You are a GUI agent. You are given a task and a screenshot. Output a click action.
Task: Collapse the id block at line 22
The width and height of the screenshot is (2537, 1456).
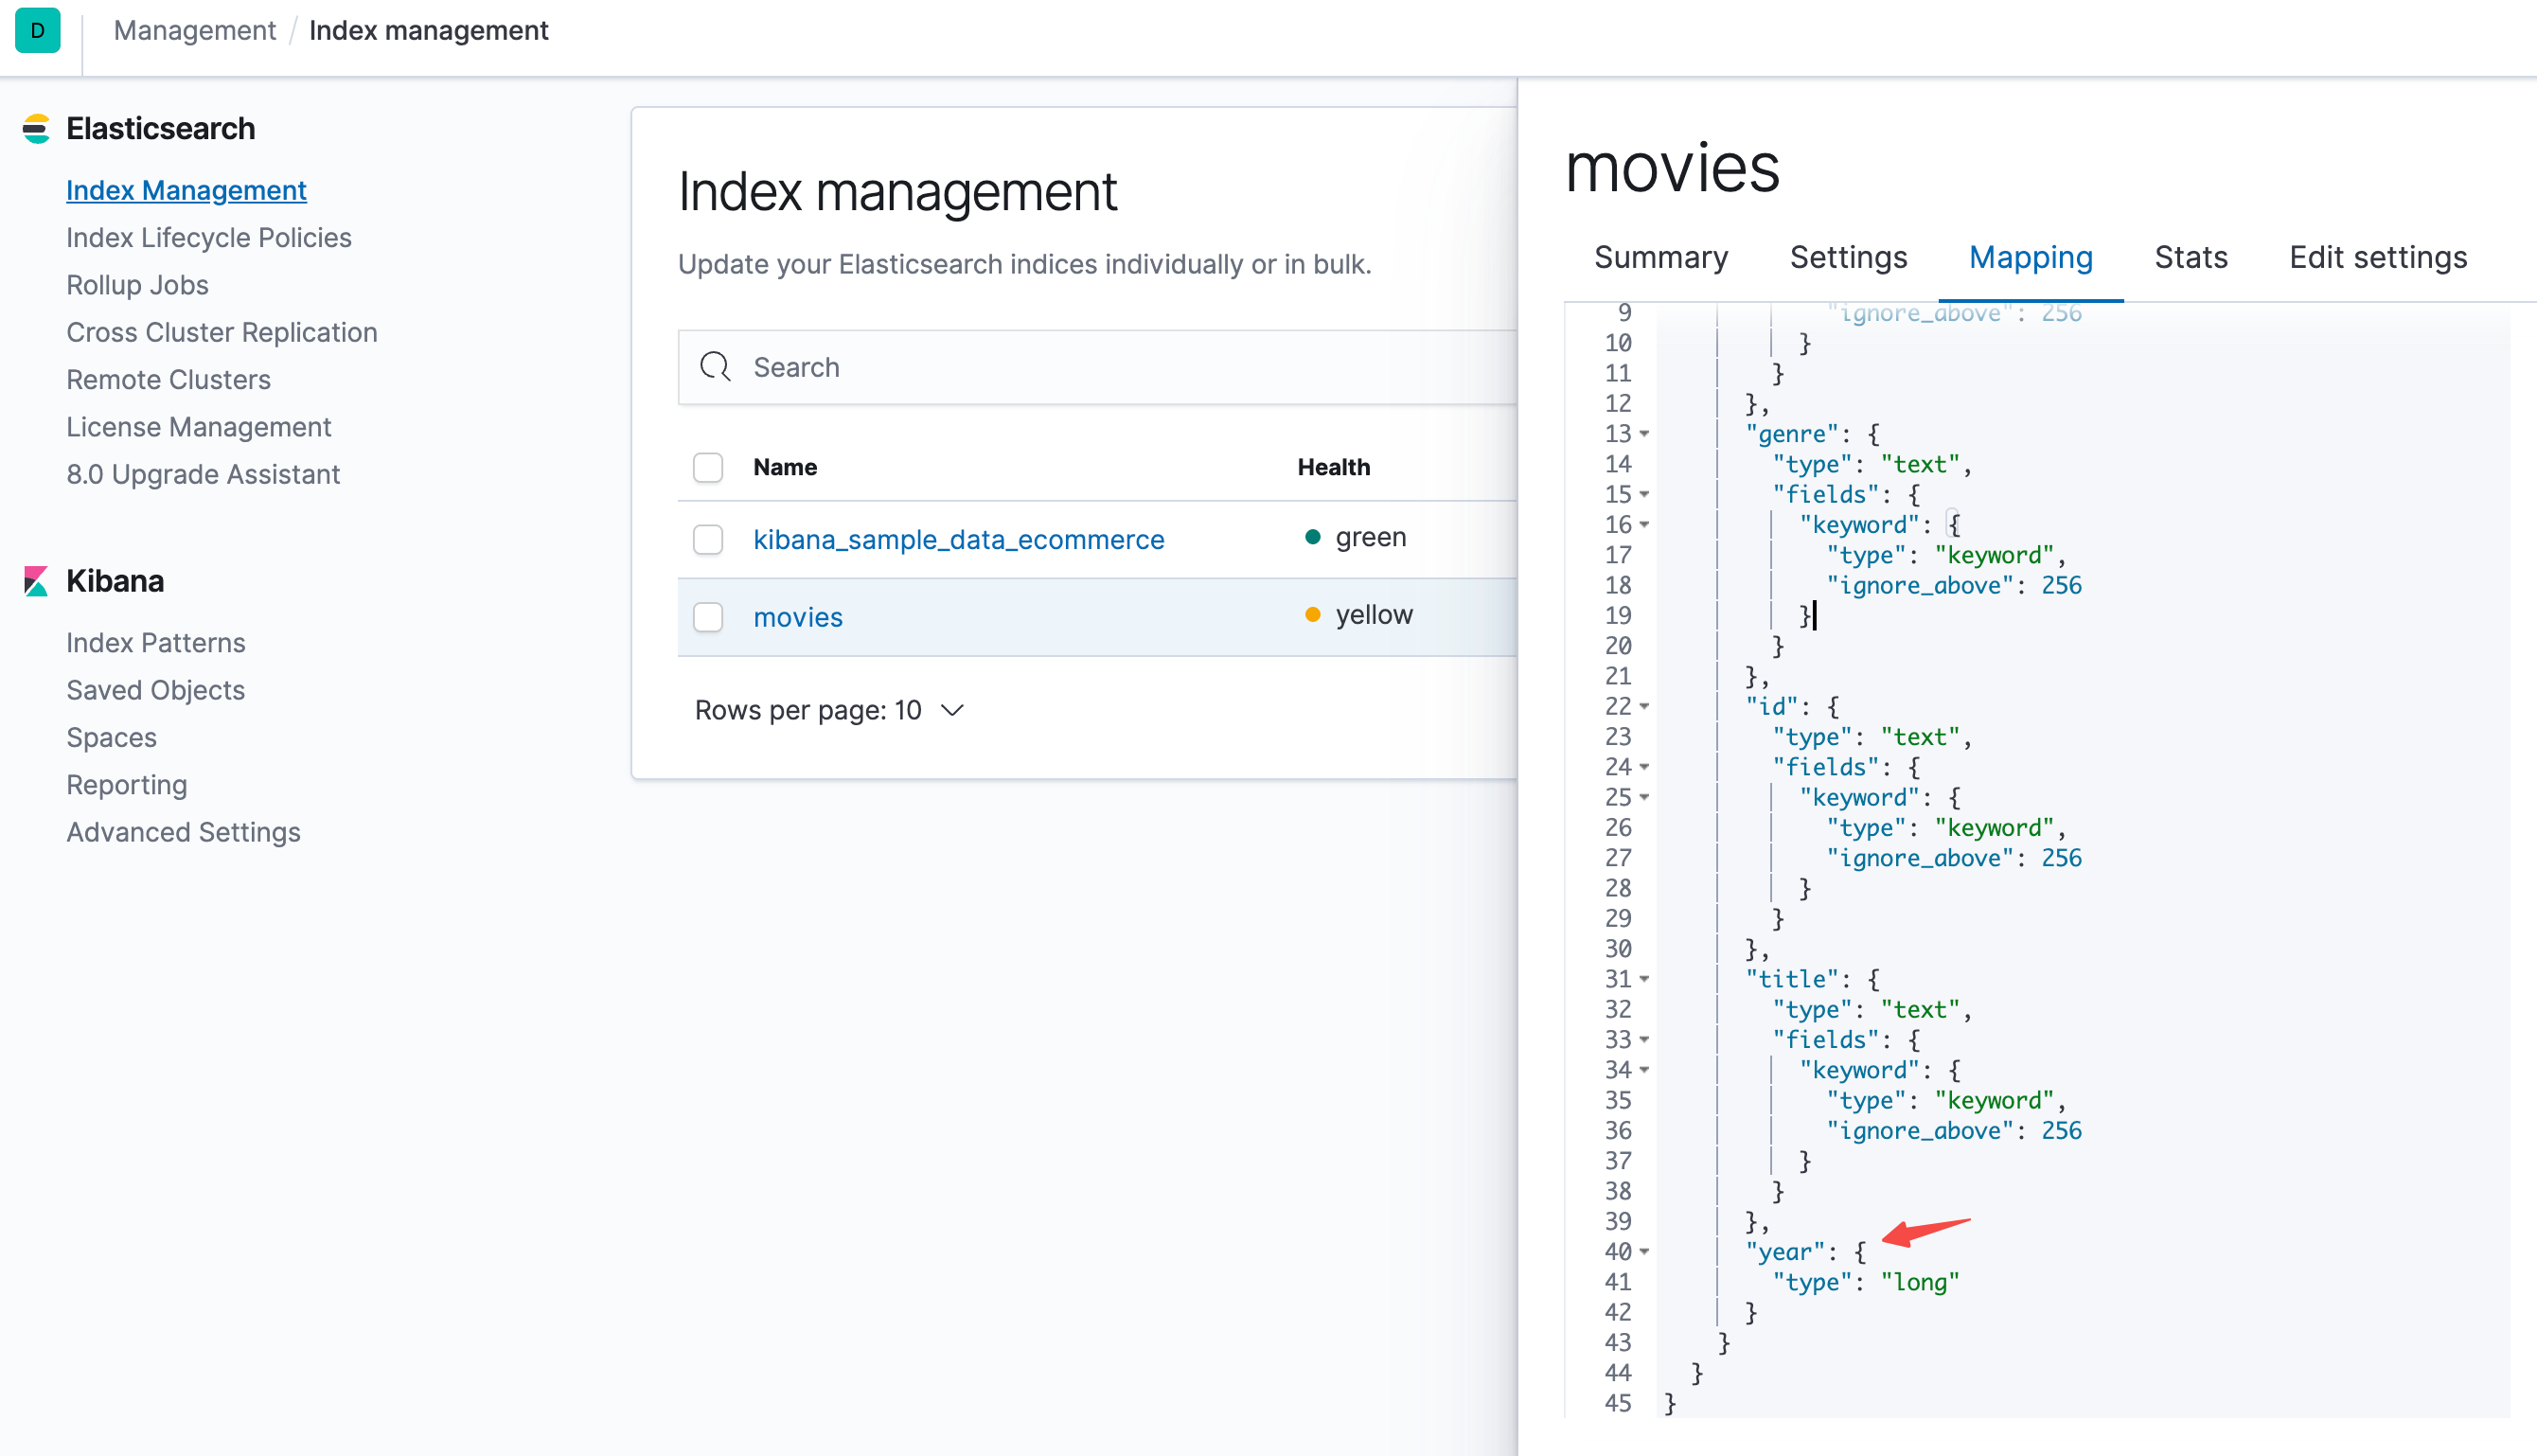coord(1644,706)
